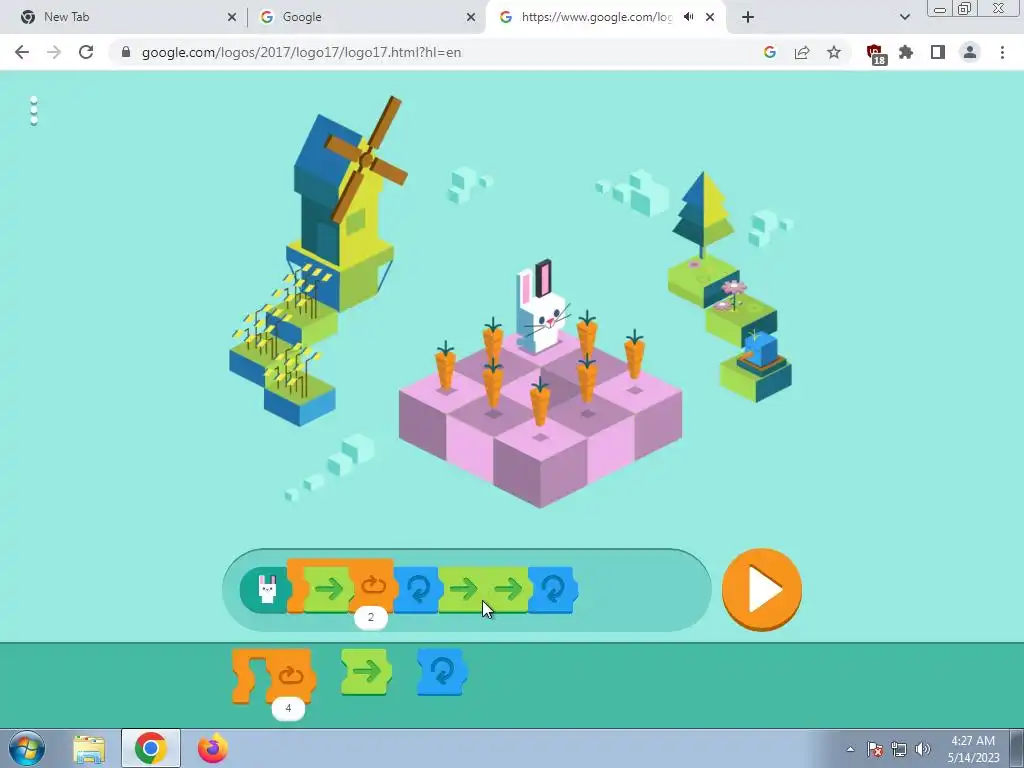Open the volume speaker tray icon
Screen dimensions: 1024x768
pyautogui.click(x=923, y=749)
